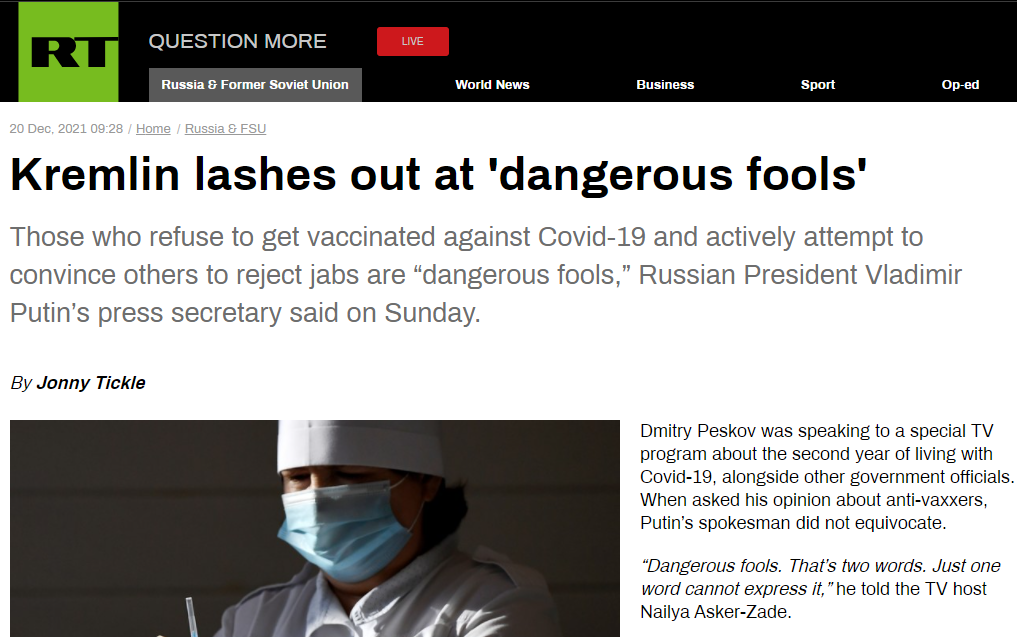Click author name Jonny Tickle
The width and height of the screenshot is (1017, 637).
(91, 383)
